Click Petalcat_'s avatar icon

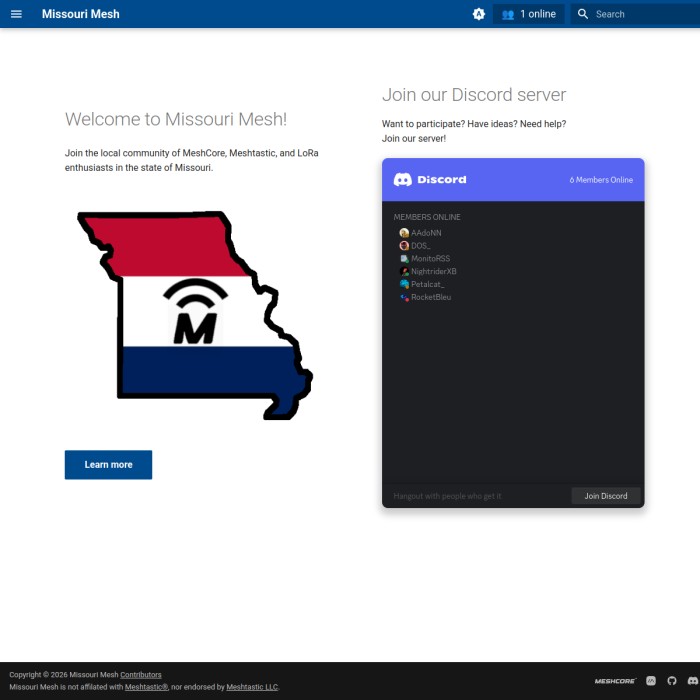(x=404, y=284)
